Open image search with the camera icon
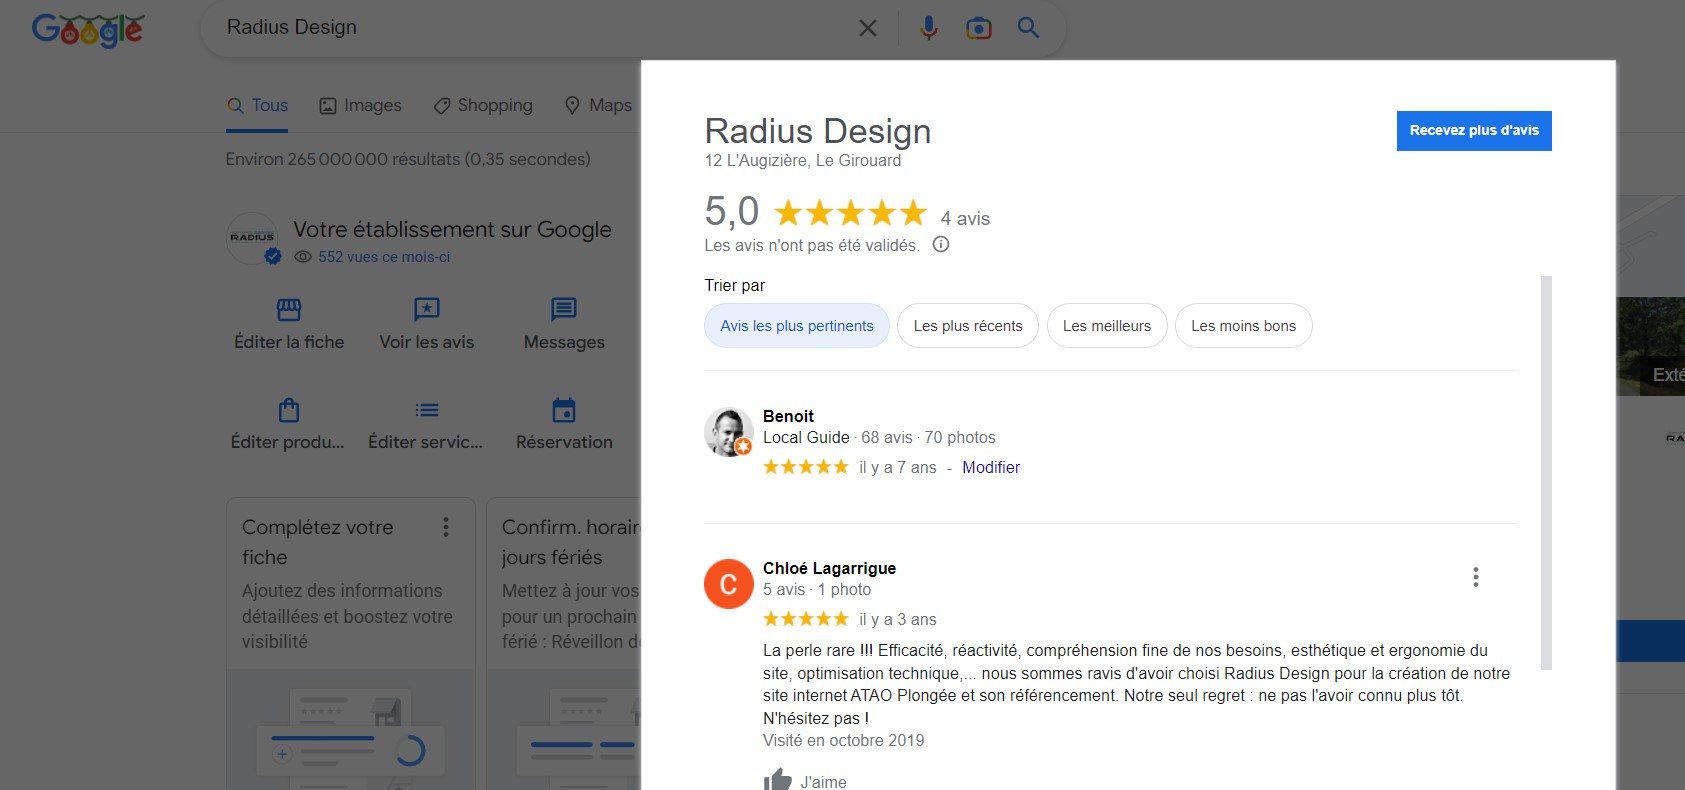1685x790 pixels. coord(979,28)
